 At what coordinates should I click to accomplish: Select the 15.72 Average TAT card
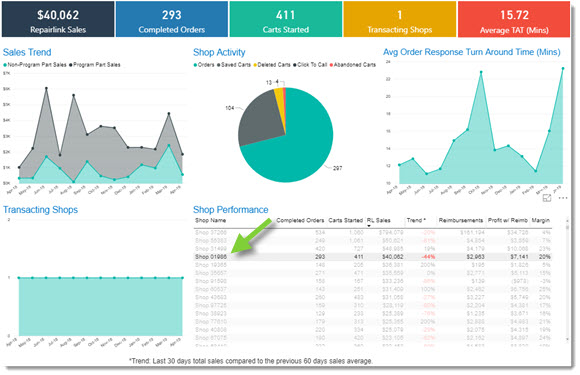point(514,19)
